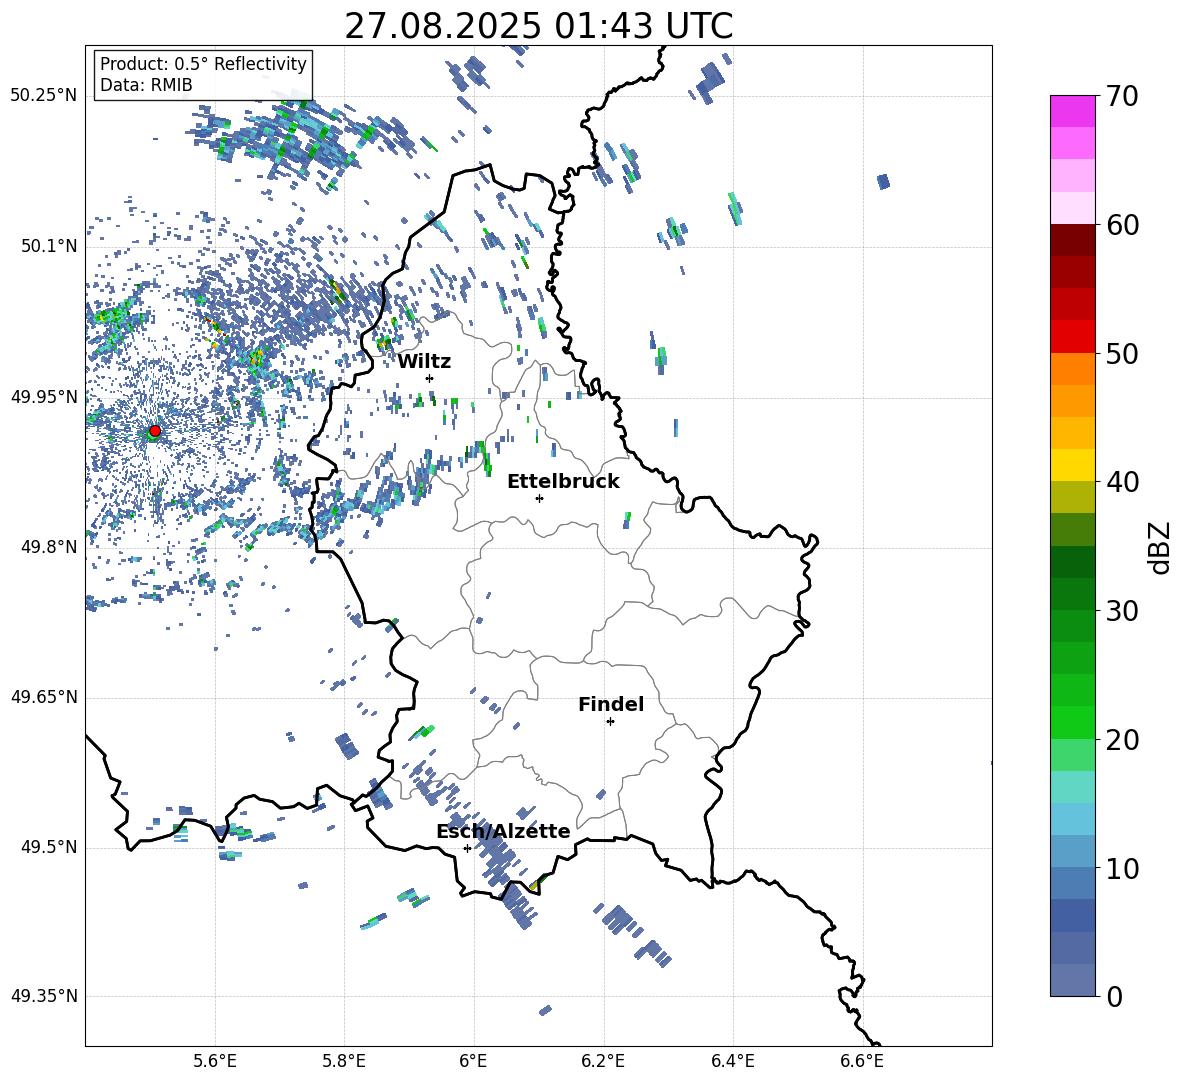The height and width of the screenshot is (1081, 1184).
Task: Click the 6.4°E longitude label
Action: coord(732,1061)
